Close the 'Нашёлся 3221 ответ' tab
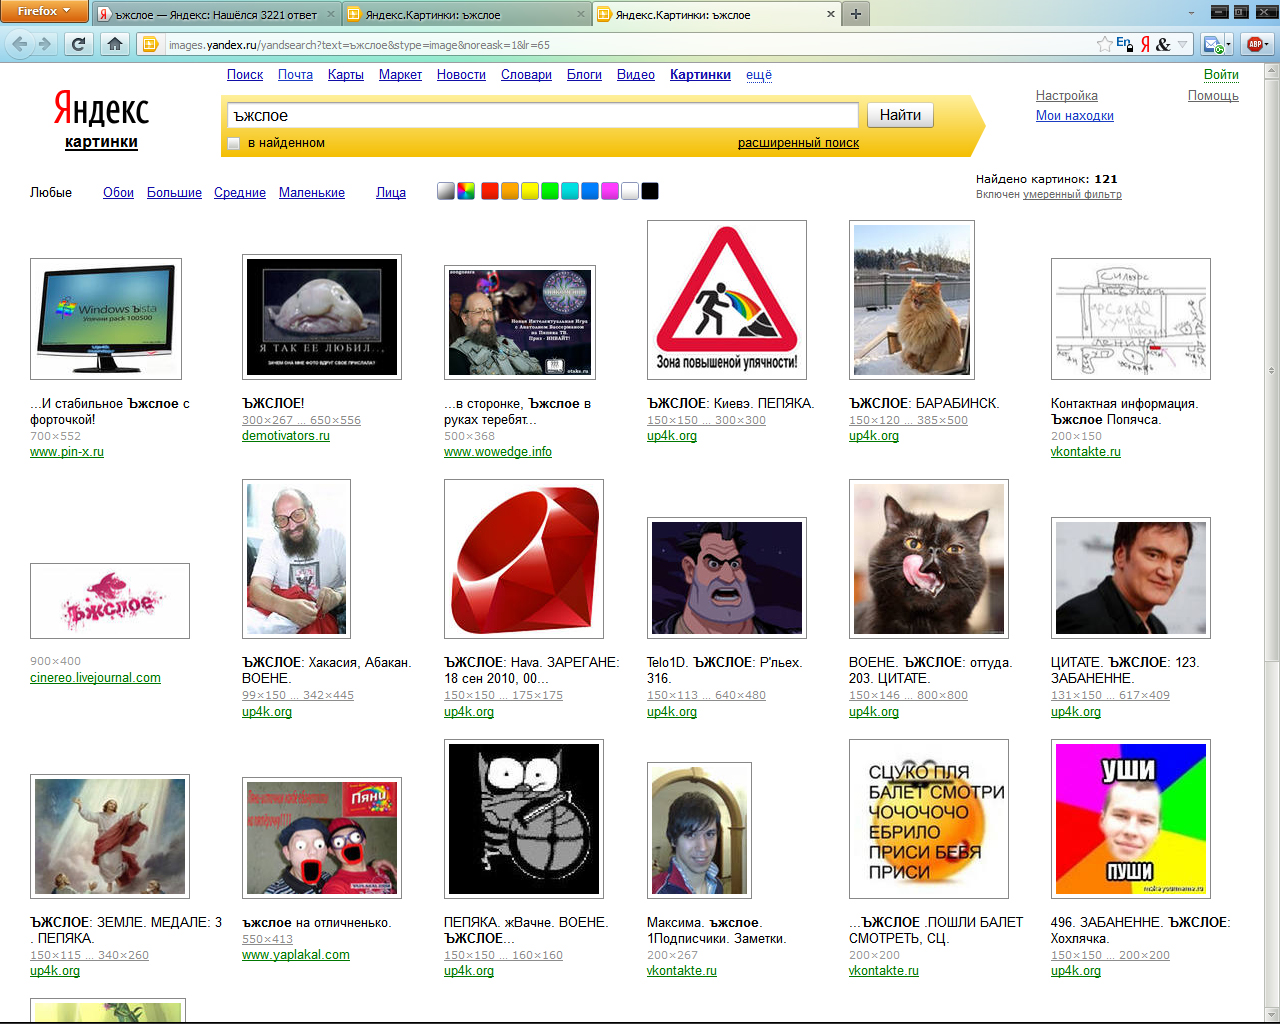The image size is (1280, 1024). (331, 15)
